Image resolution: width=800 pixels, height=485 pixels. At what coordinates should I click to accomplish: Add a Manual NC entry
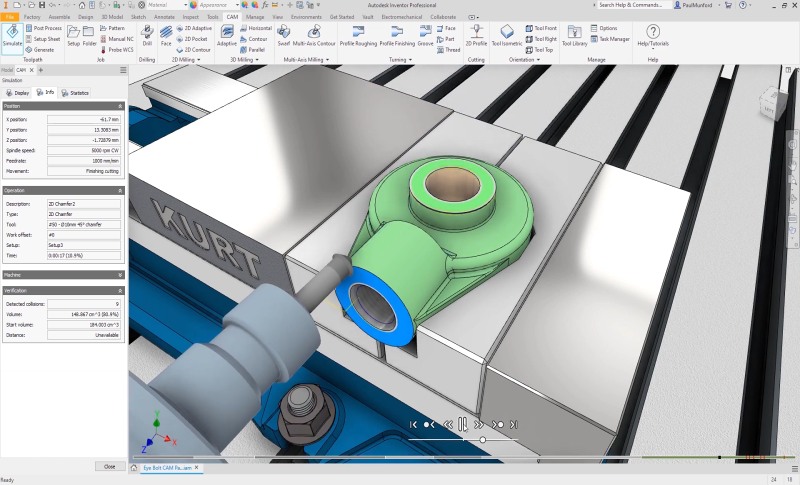click(x=116, y=39)
